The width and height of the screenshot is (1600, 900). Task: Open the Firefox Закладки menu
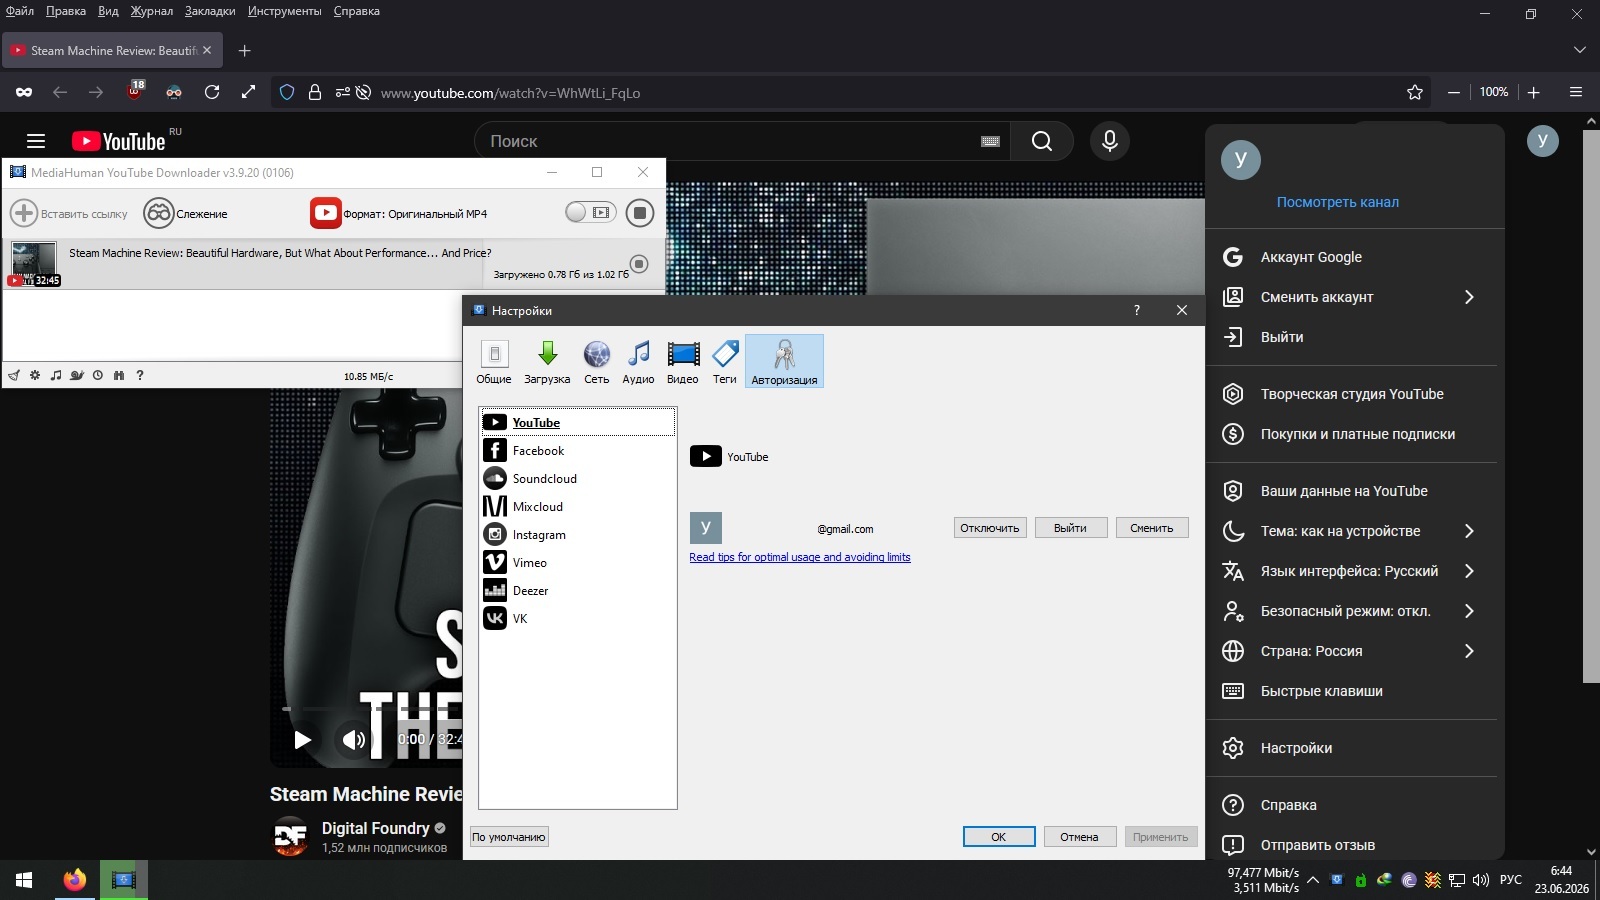click(210, 11)
